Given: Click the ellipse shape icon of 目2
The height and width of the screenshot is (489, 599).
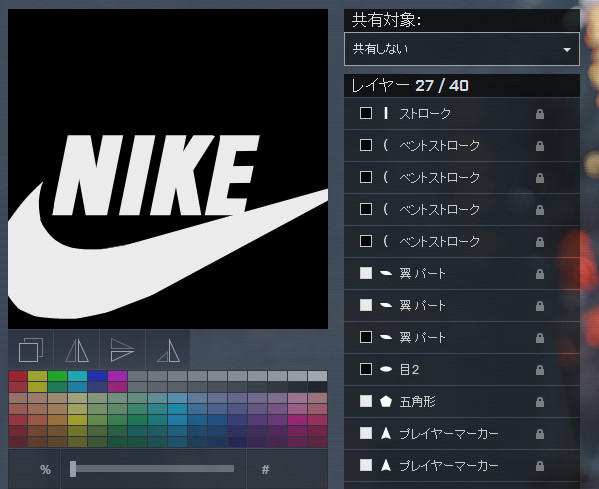Looking at the screenshot, I should click(x=386, y=369).
